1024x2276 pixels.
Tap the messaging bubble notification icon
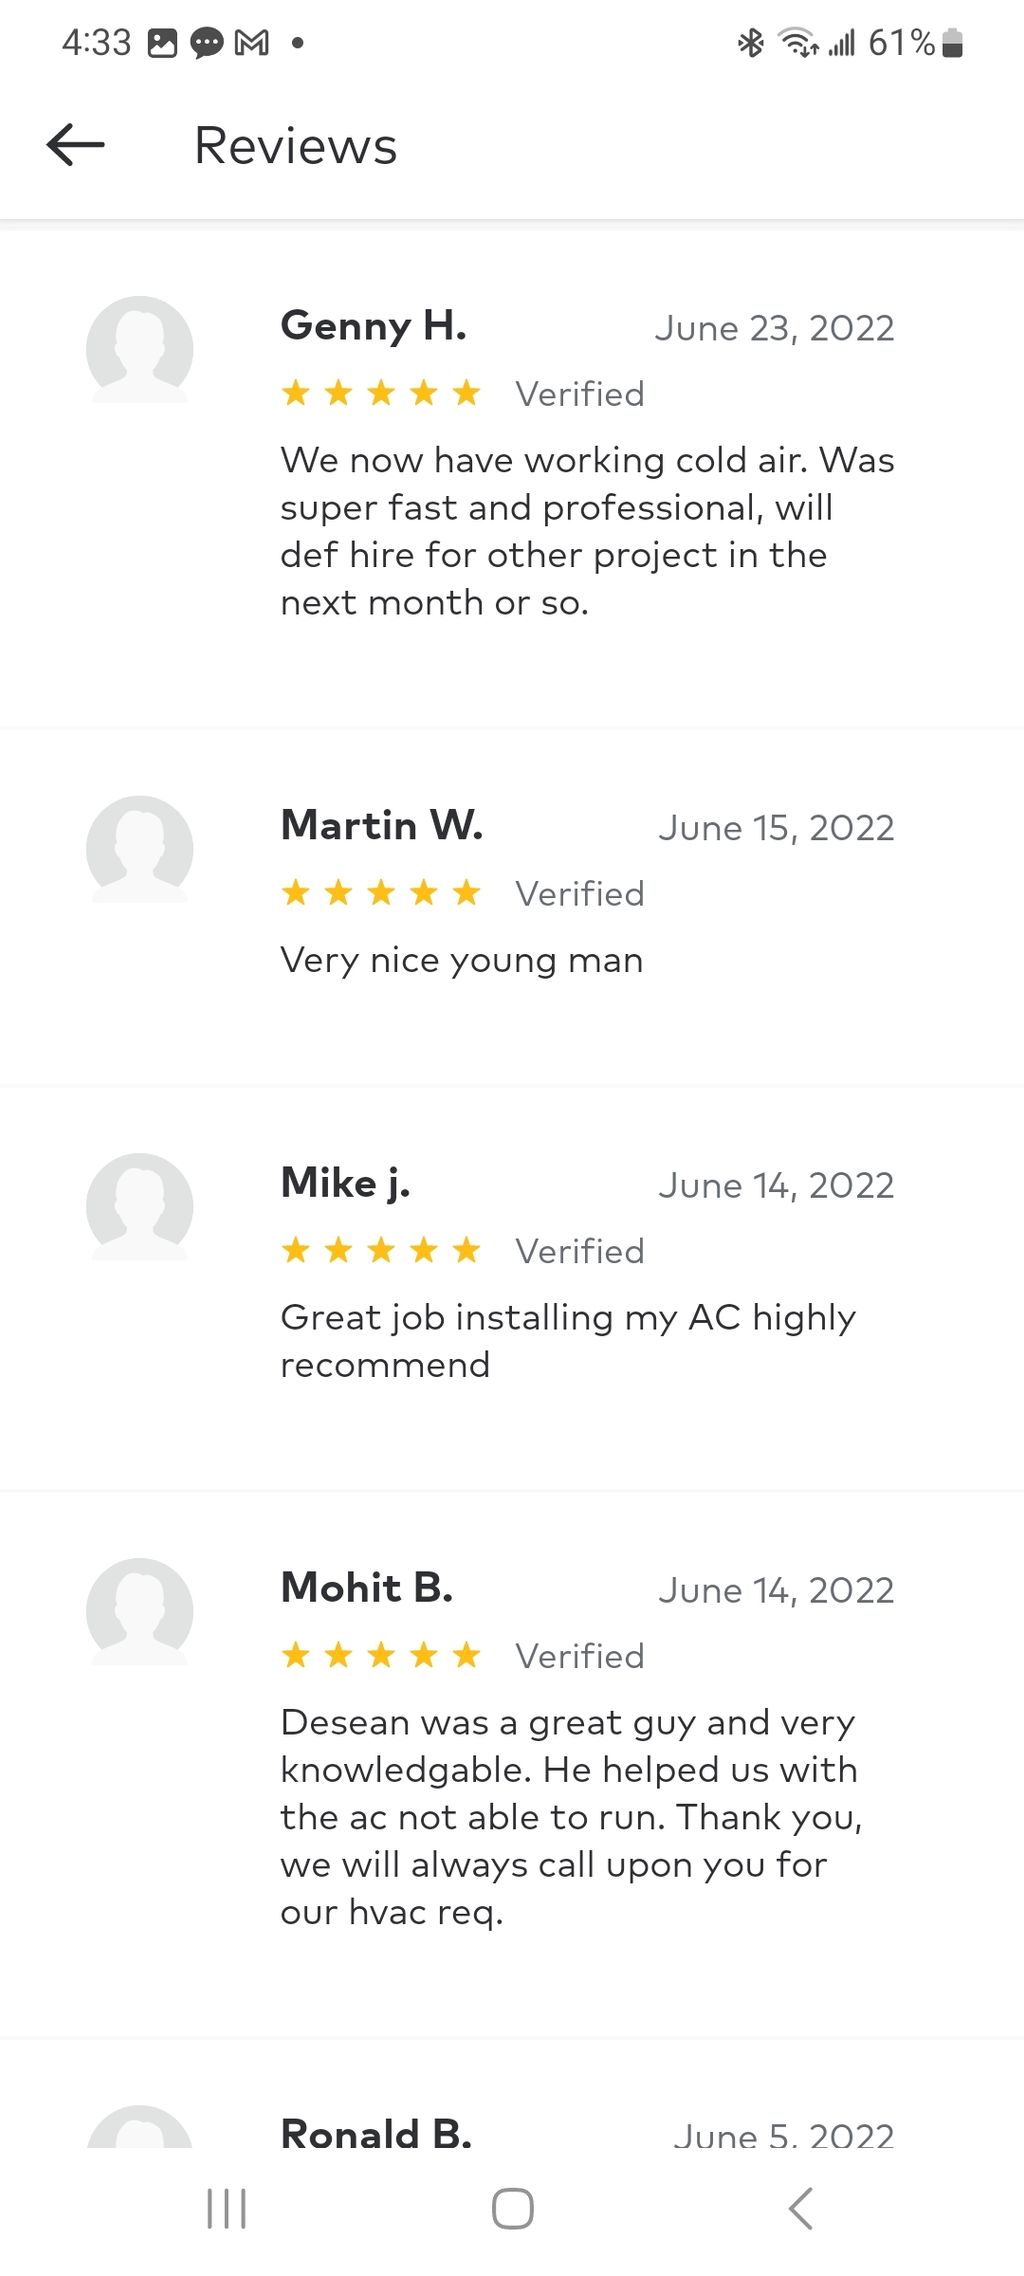coord(206,43)
